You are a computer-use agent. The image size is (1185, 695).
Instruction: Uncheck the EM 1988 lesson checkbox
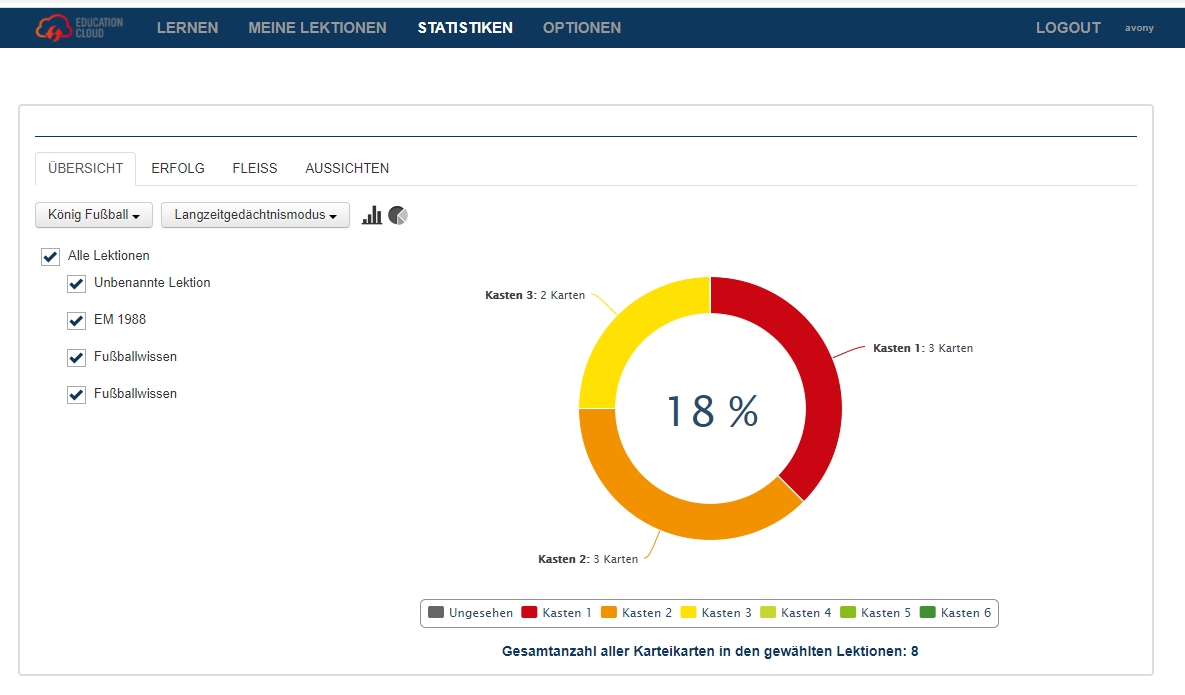tap(76, 321)
